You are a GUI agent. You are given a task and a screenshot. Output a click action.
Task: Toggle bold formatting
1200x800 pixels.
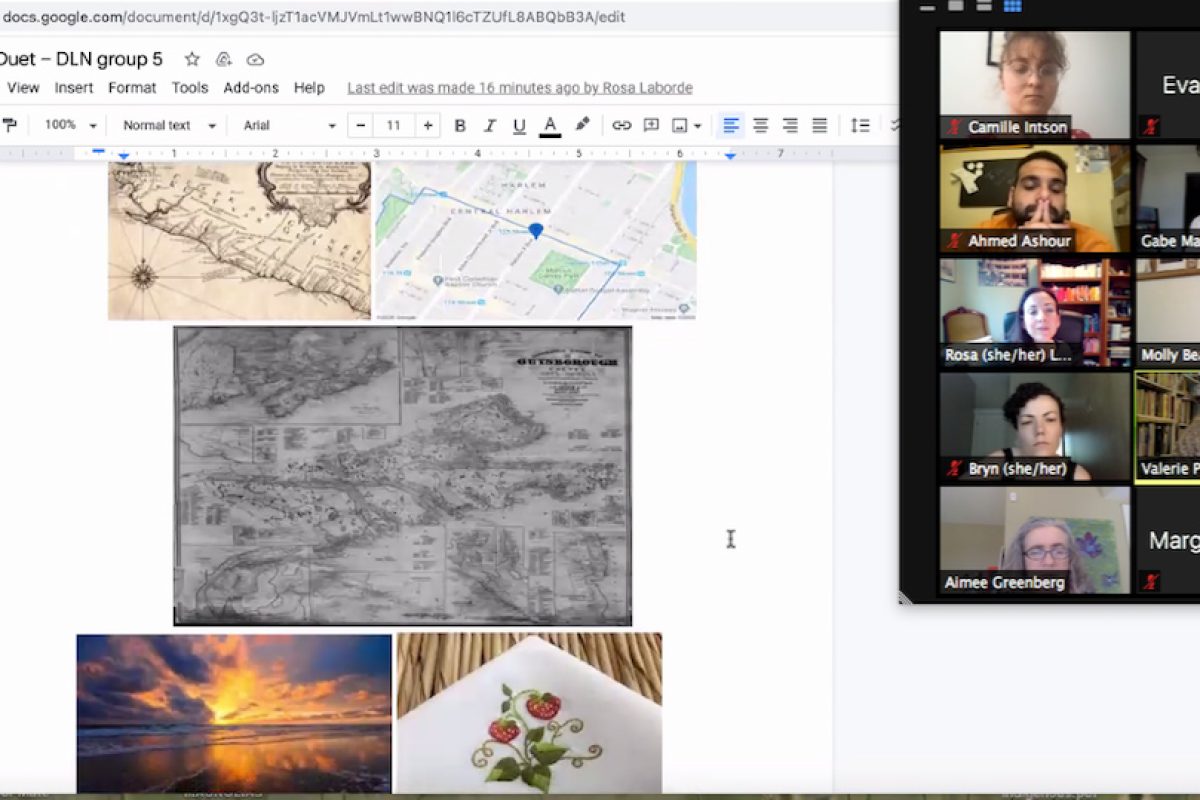(460, 126)
